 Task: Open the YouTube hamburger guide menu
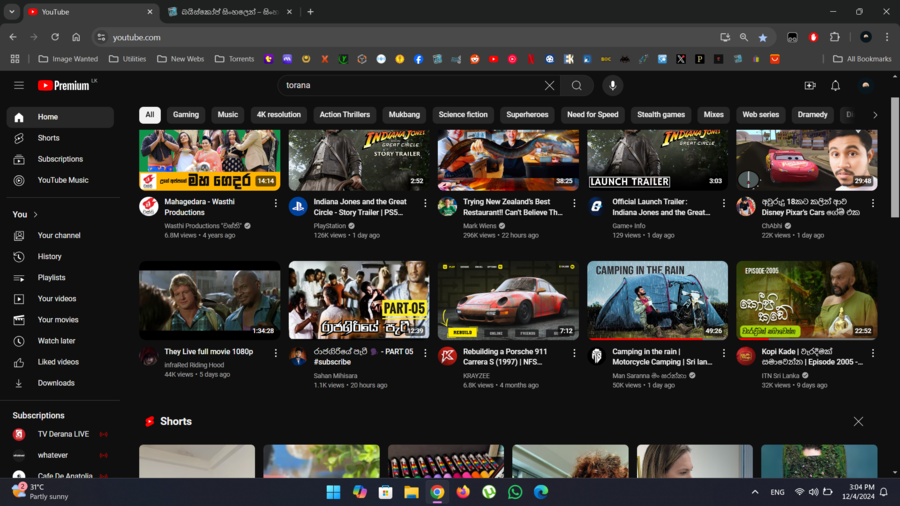tap(19, 85)
